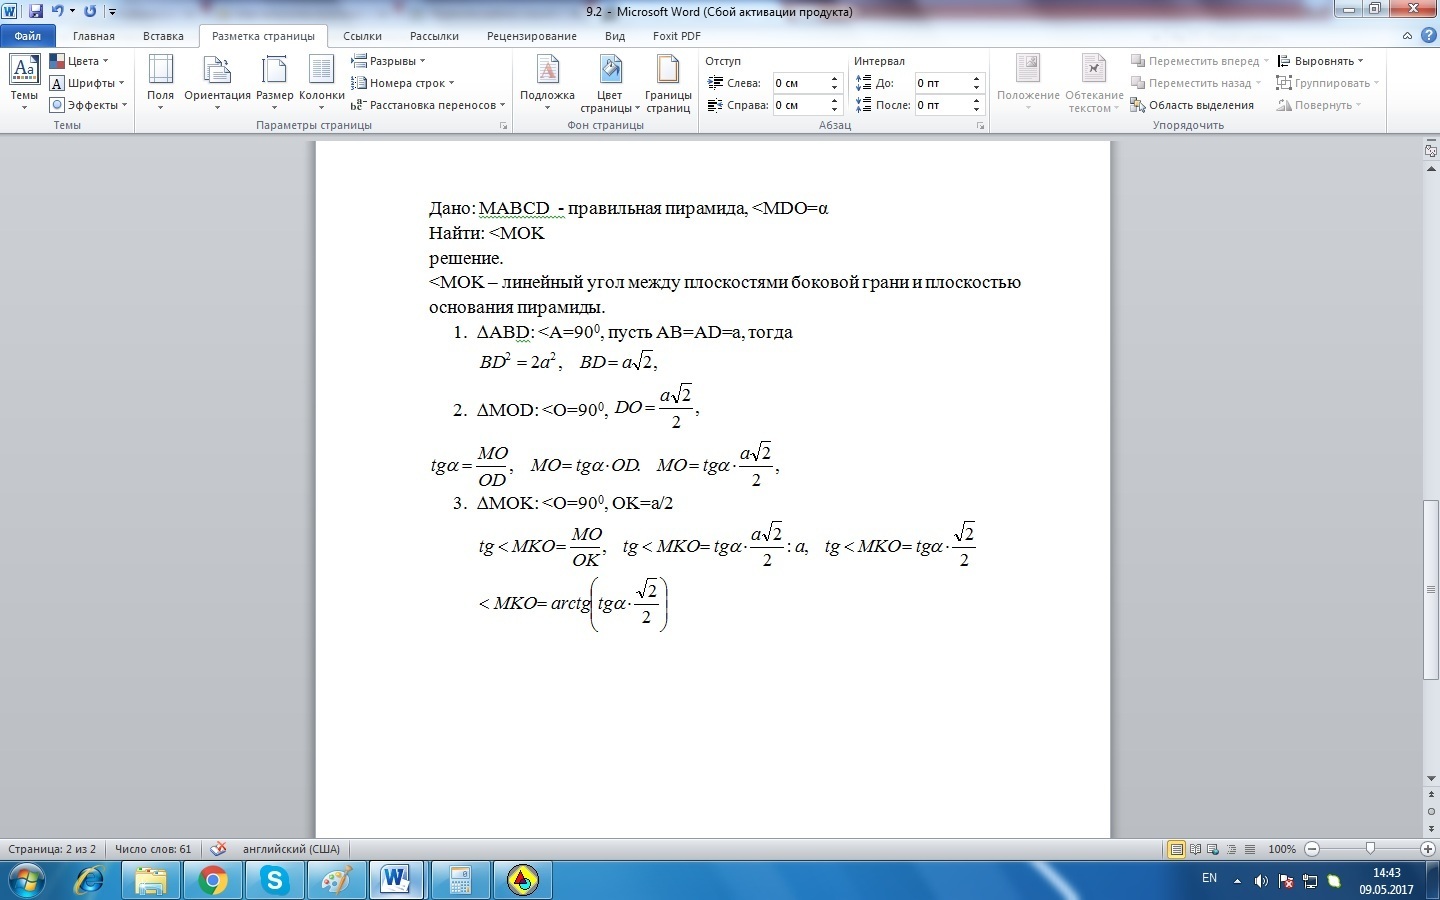Screen dimensions: 1440x900
Task: Click the Область выделения selection pane button
Action: click(1192, 105)
